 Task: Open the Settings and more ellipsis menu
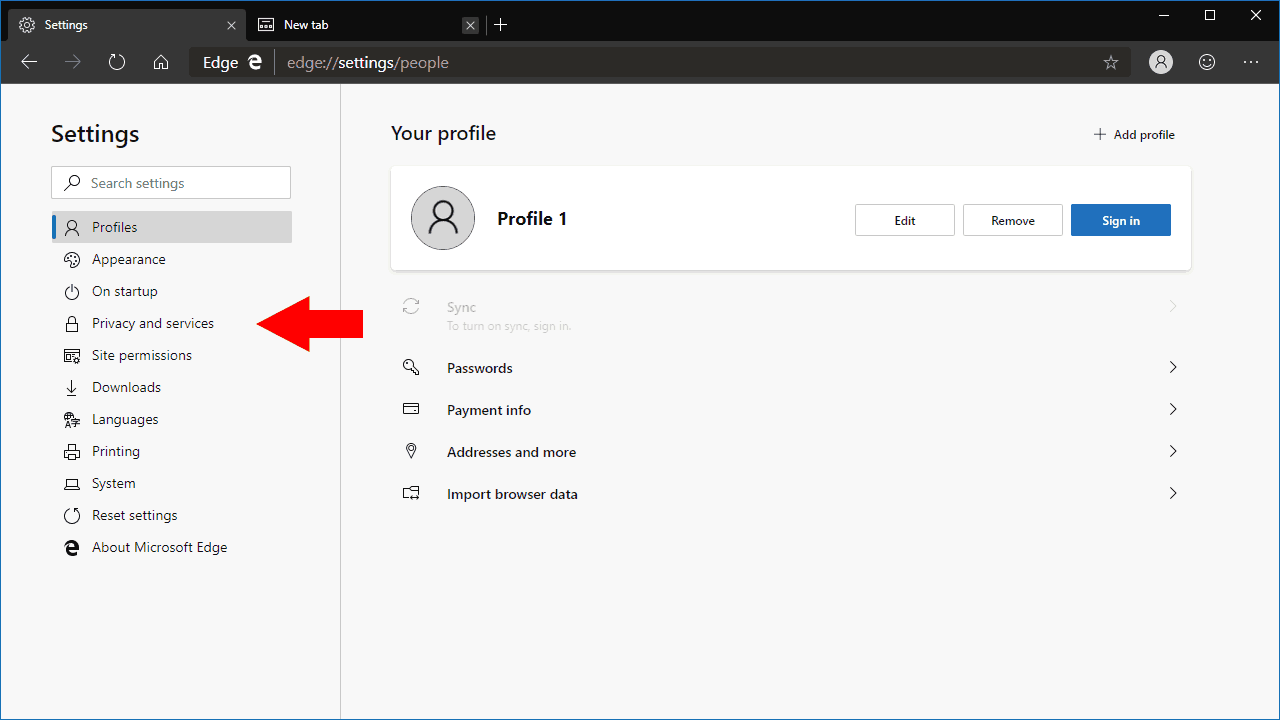pyautogui.click(x=1251, y=62)
